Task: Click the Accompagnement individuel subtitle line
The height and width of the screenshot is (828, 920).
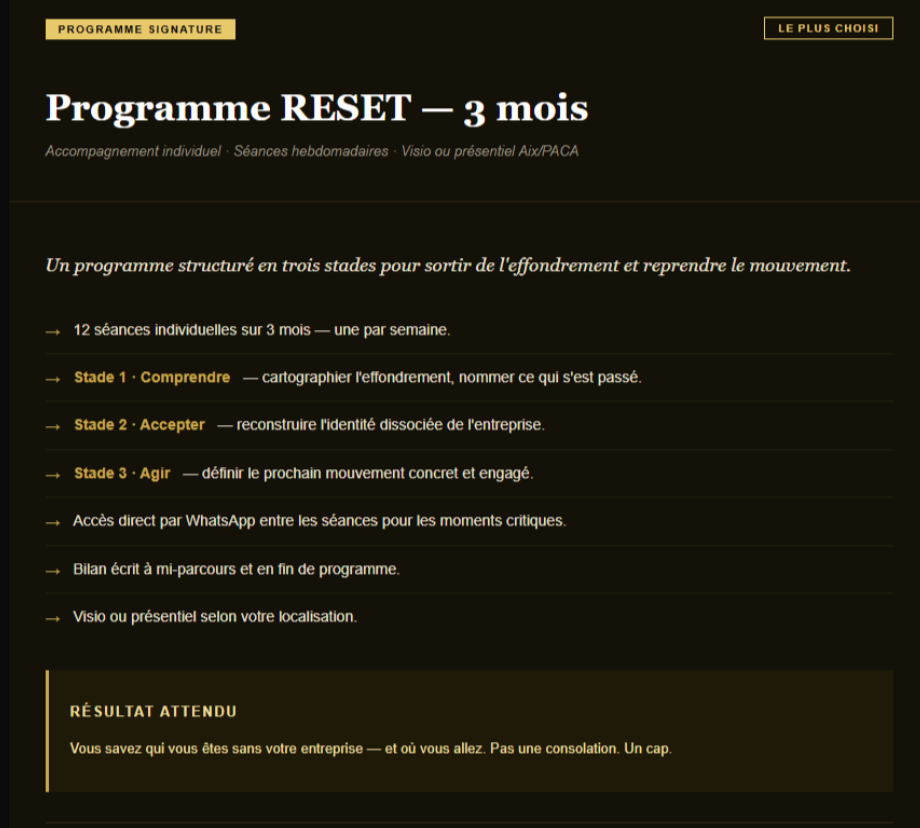Action: click(x=311, y=151)
